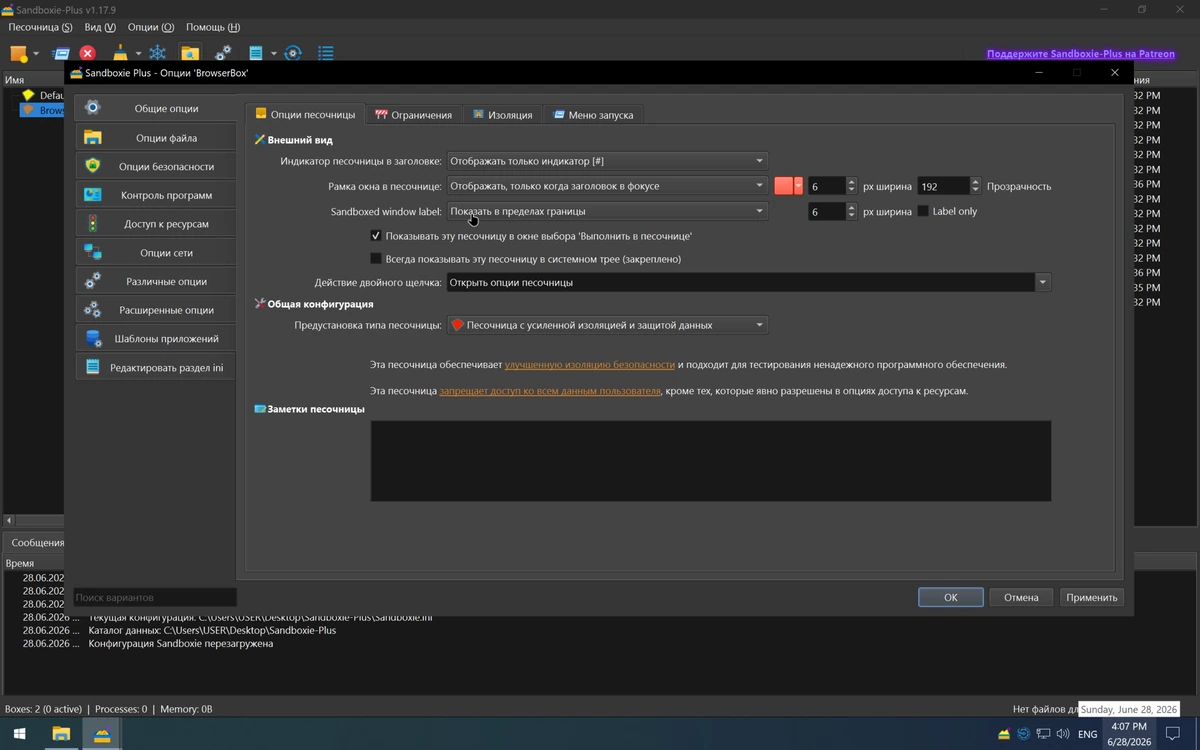Check the 'Label only' checkbox

pos(923,211)
